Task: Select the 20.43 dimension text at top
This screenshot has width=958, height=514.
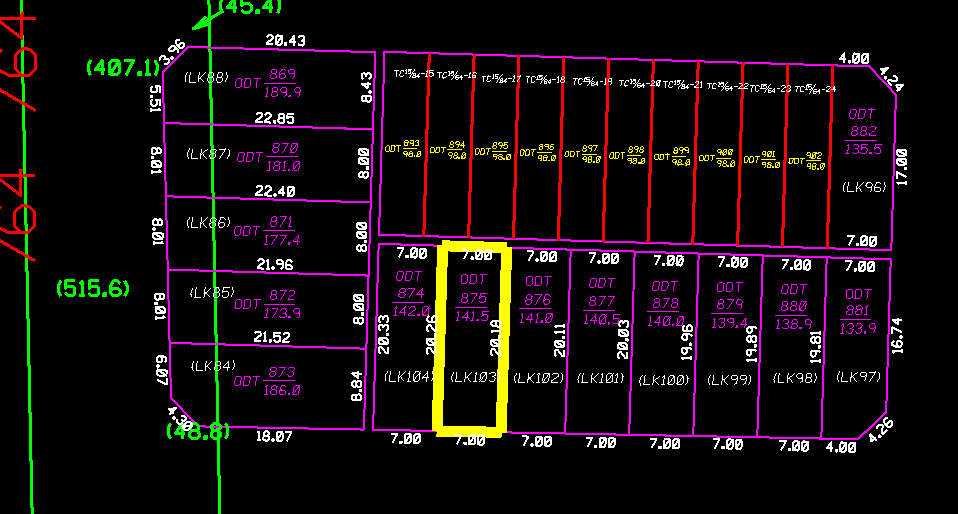Action: 285,41
